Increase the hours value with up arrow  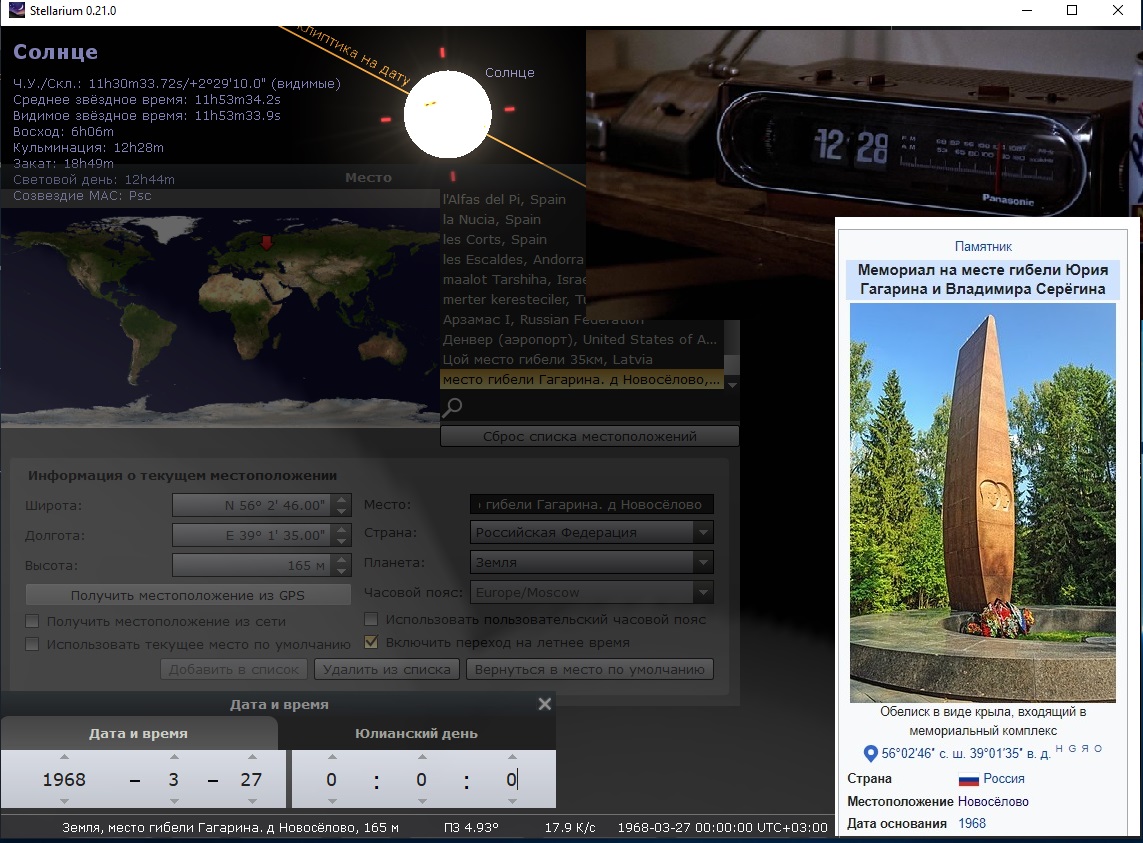(332, 757)
